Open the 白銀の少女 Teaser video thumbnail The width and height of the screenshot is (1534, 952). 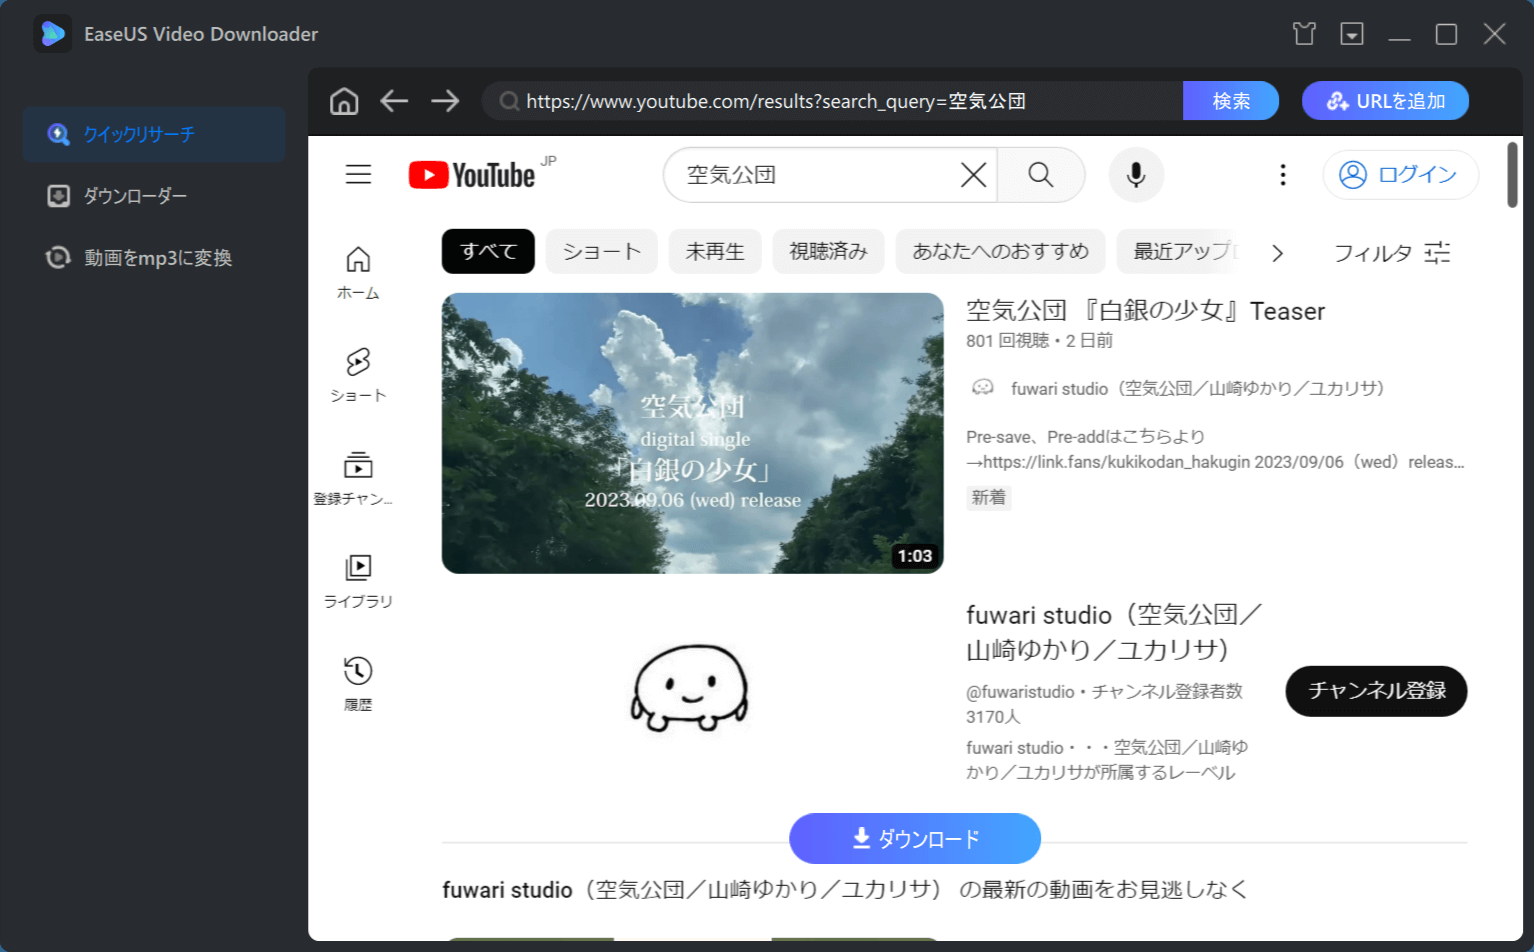tap(692, 433)
